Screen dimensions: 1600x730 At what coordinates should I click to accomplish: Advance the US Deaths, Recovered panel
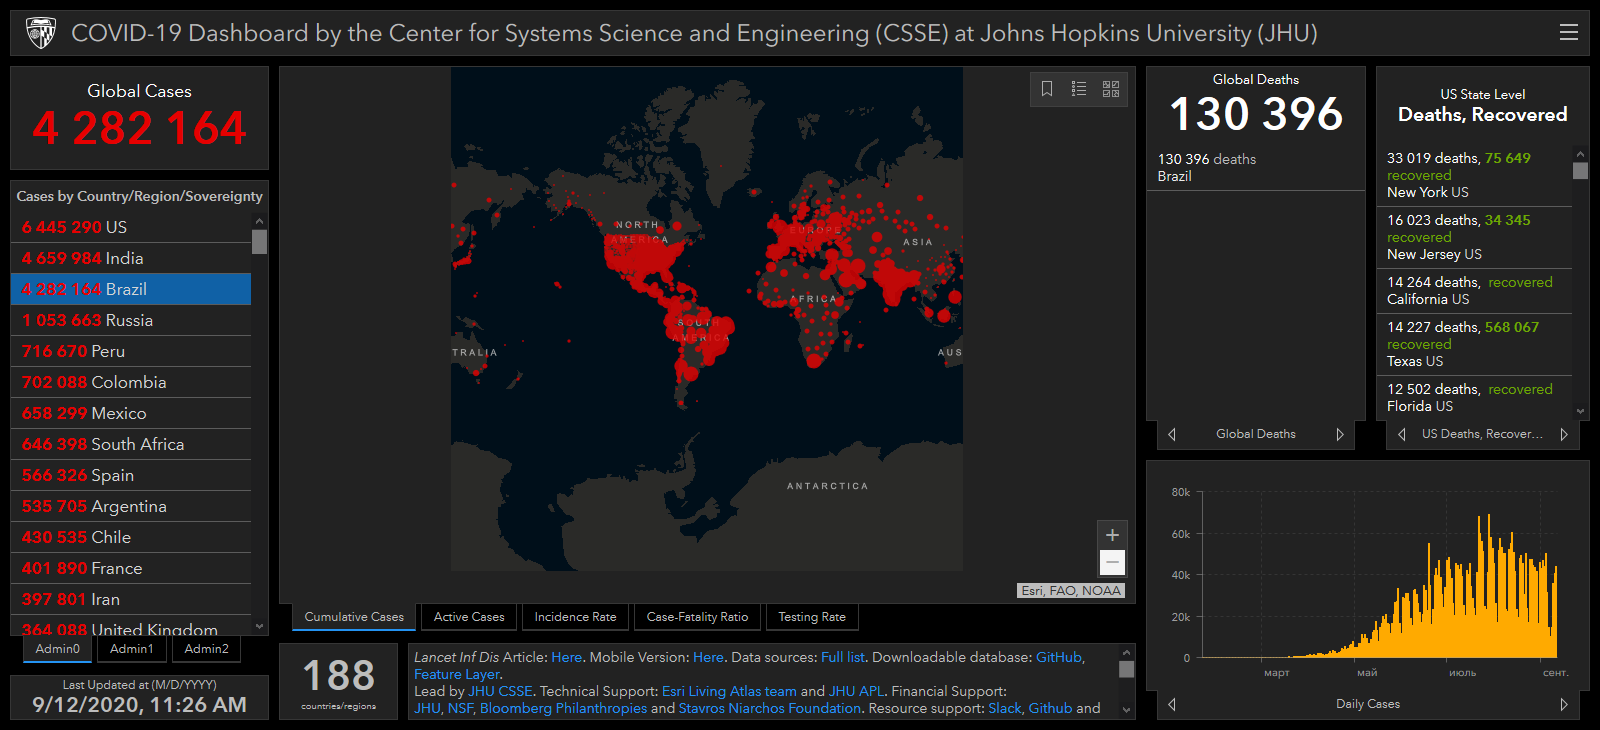[x=1564, y=434]
